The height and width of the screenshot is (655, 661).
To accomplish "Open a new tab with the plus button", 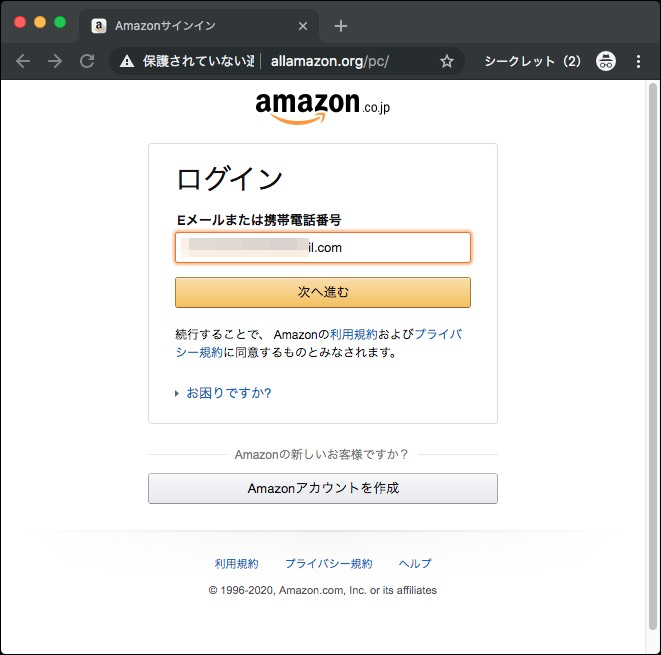I will (341, 26).
